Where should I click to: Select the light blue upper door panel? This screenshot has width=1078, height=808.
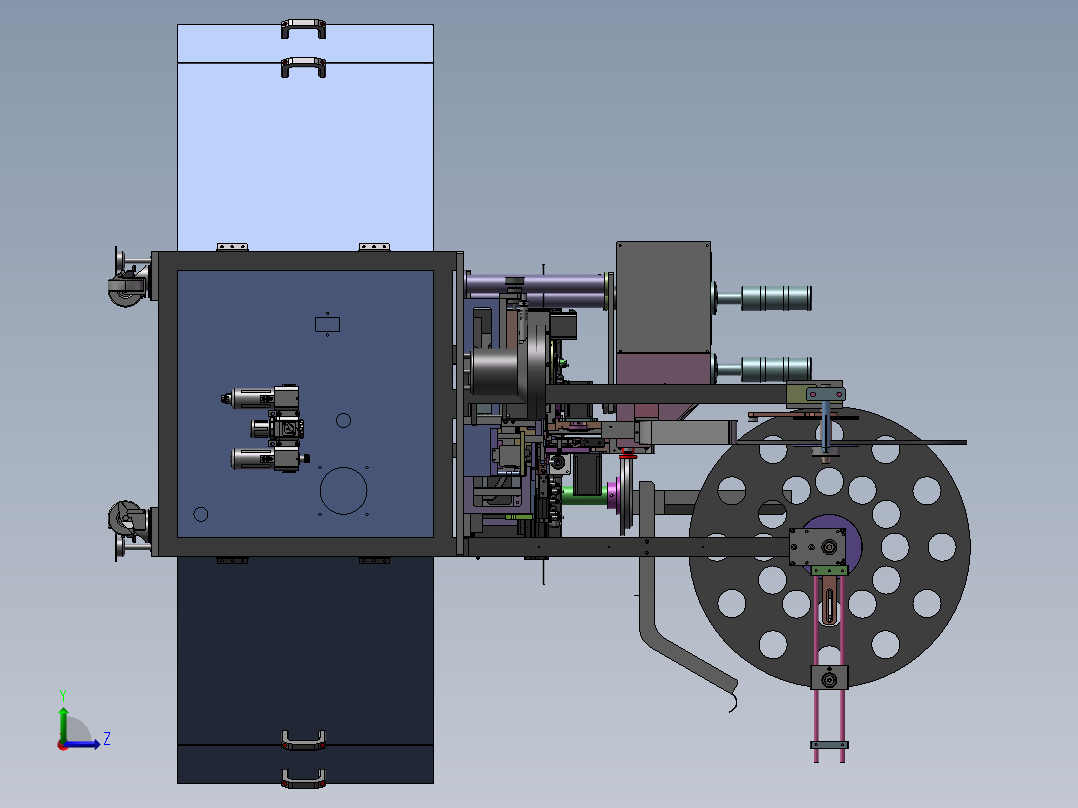pos(305,155)
